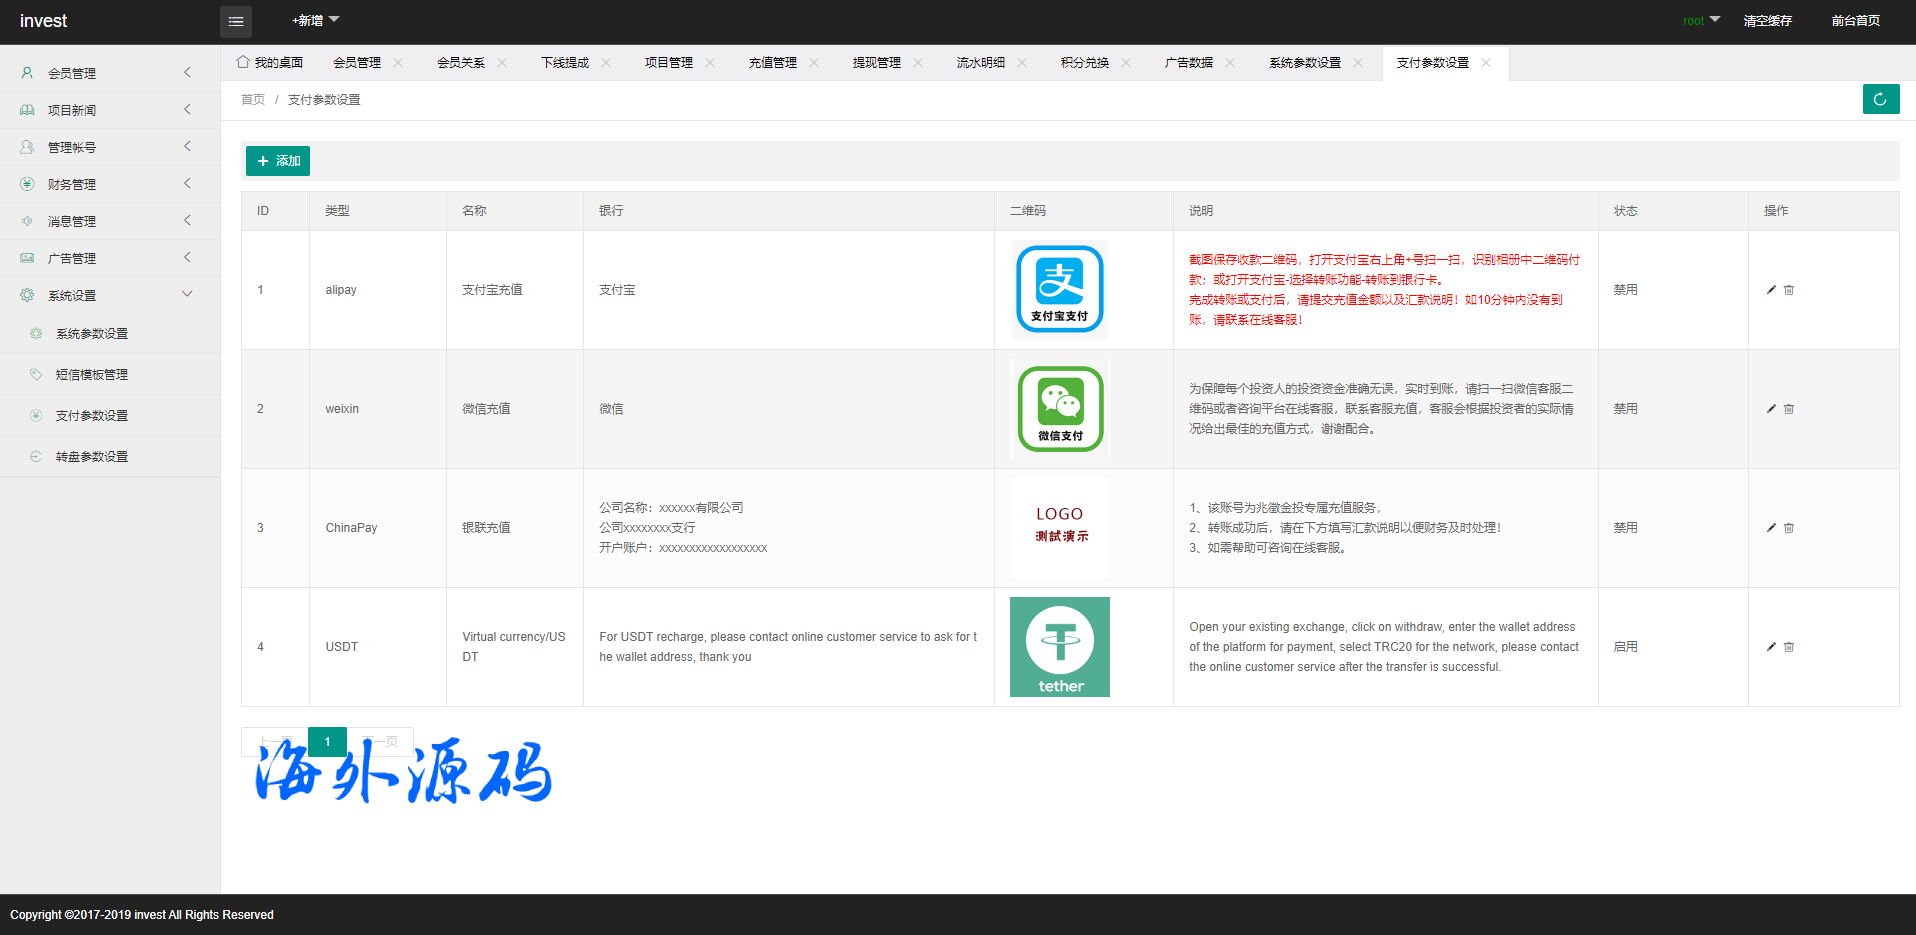Edit the alipay row with pencil icon
1916x935 pixels.
pos(1771,290)
